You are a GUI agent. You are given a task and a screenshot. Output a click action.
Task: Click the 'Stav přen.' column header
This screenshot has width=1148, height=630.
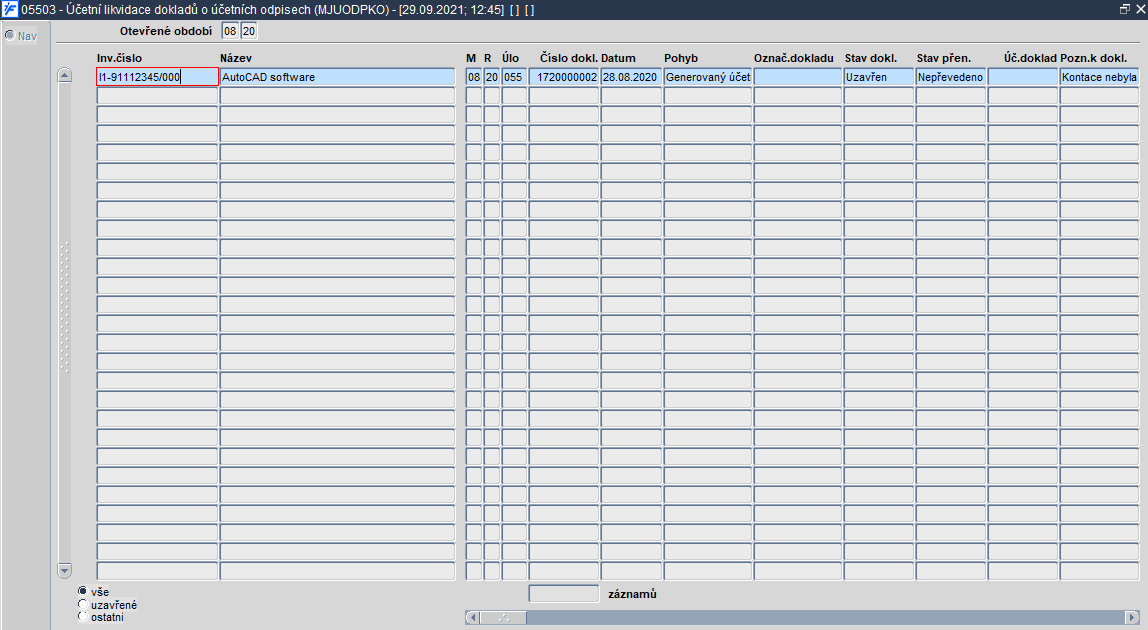coord(944,58)
